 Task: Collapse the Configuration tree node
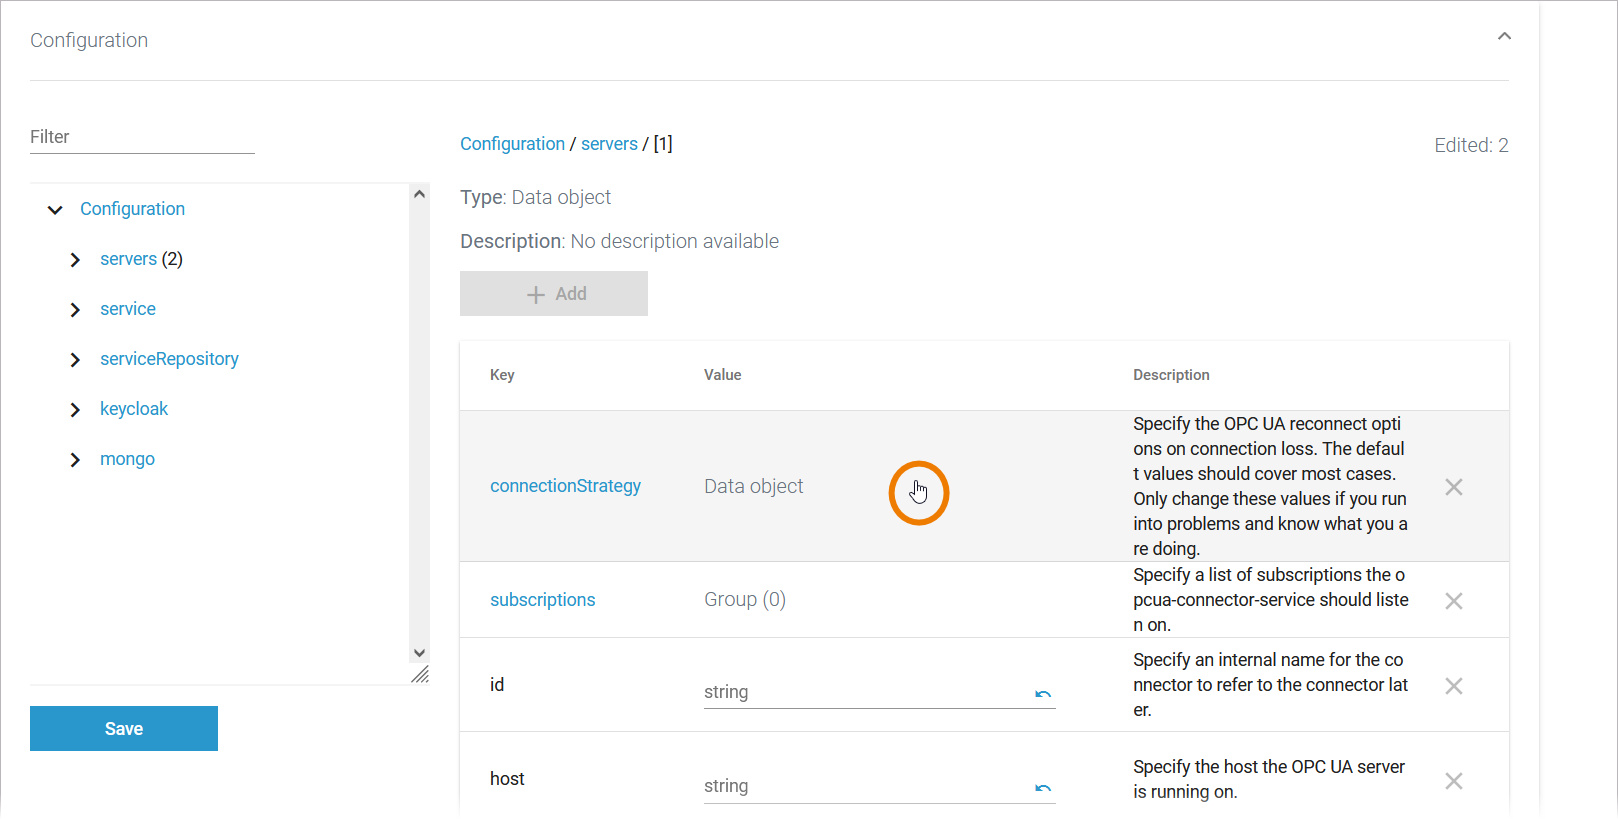56,210
